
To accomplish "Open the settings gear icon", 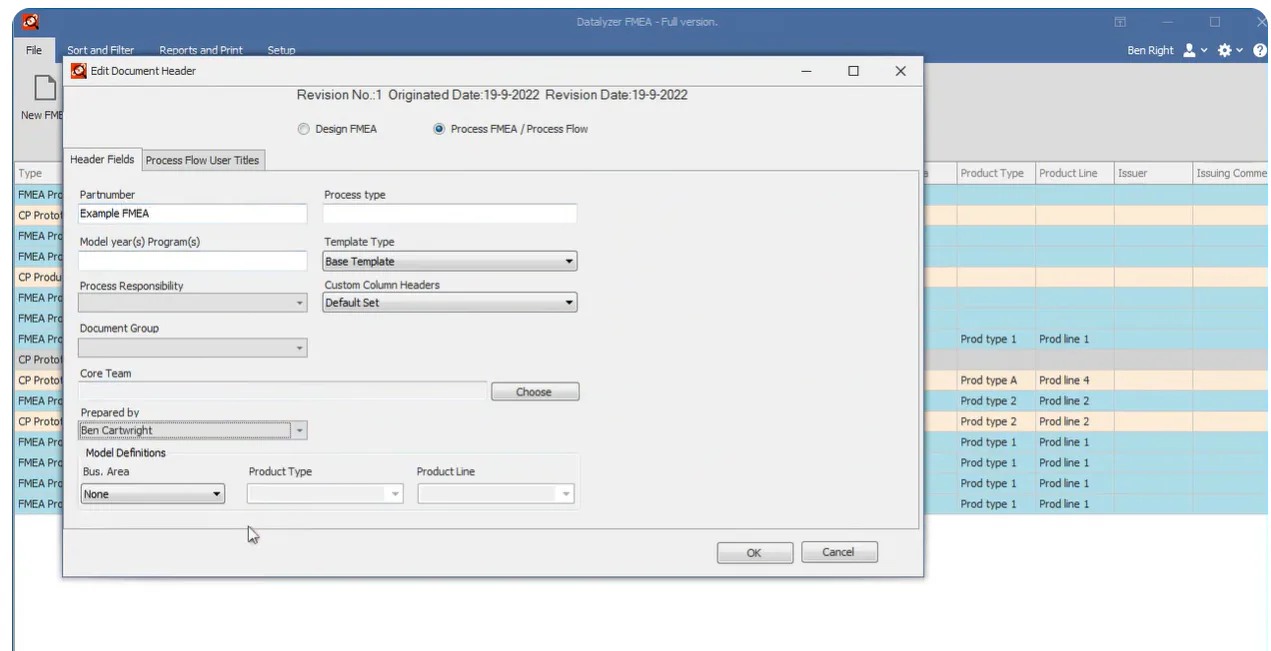I will point(1224,50).
